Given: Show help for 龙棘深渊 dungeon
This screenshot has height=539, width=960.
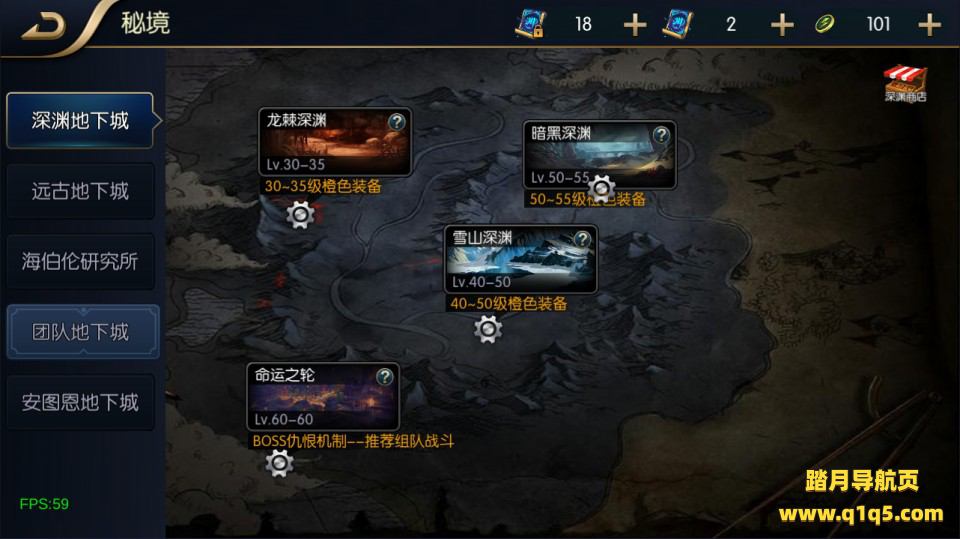Looking at the screenshot, I should coord(397,121).
